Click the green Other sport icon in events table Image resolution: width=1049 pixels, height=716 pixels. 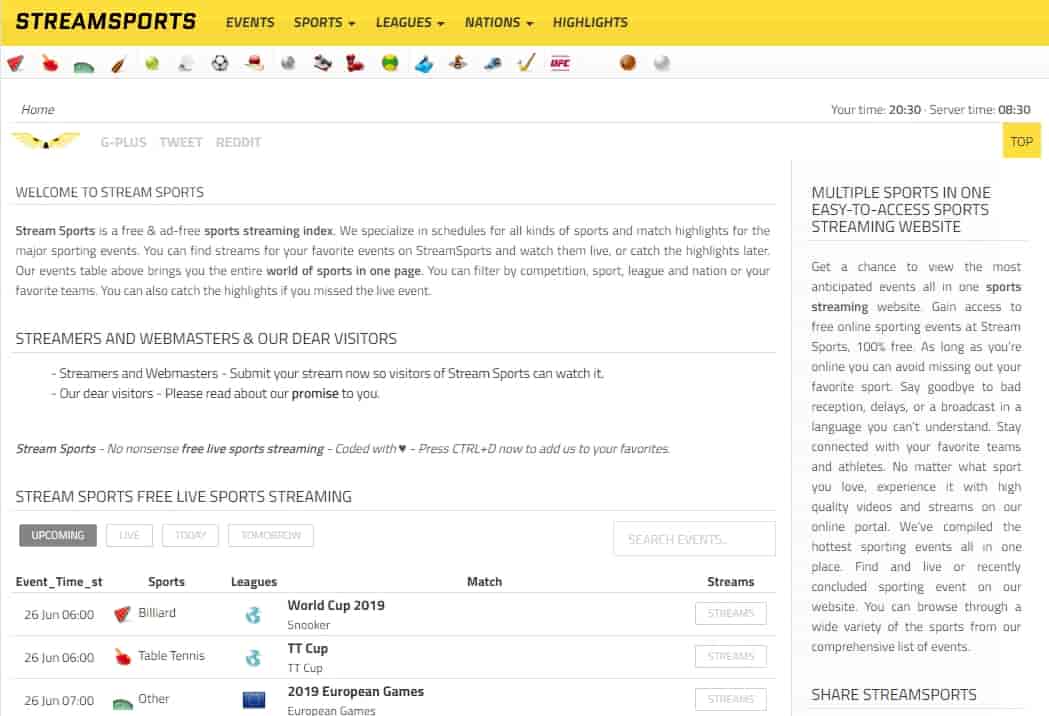(x=122, y=702)
